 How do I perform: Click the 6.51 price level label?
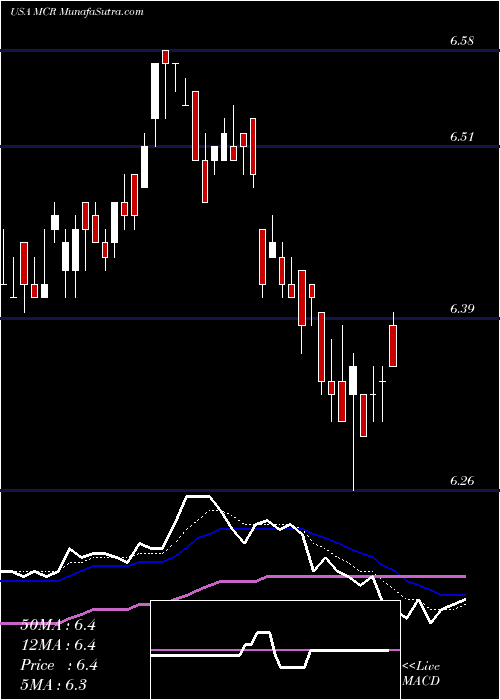click(462, 137)
